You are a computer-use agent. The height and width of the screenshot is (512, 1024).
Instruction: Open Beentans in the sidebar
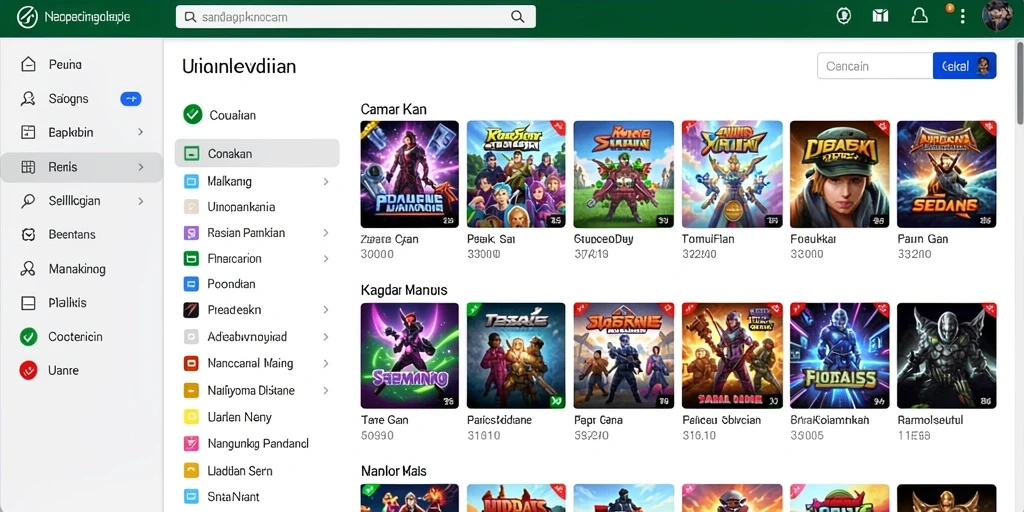[72, 234]
